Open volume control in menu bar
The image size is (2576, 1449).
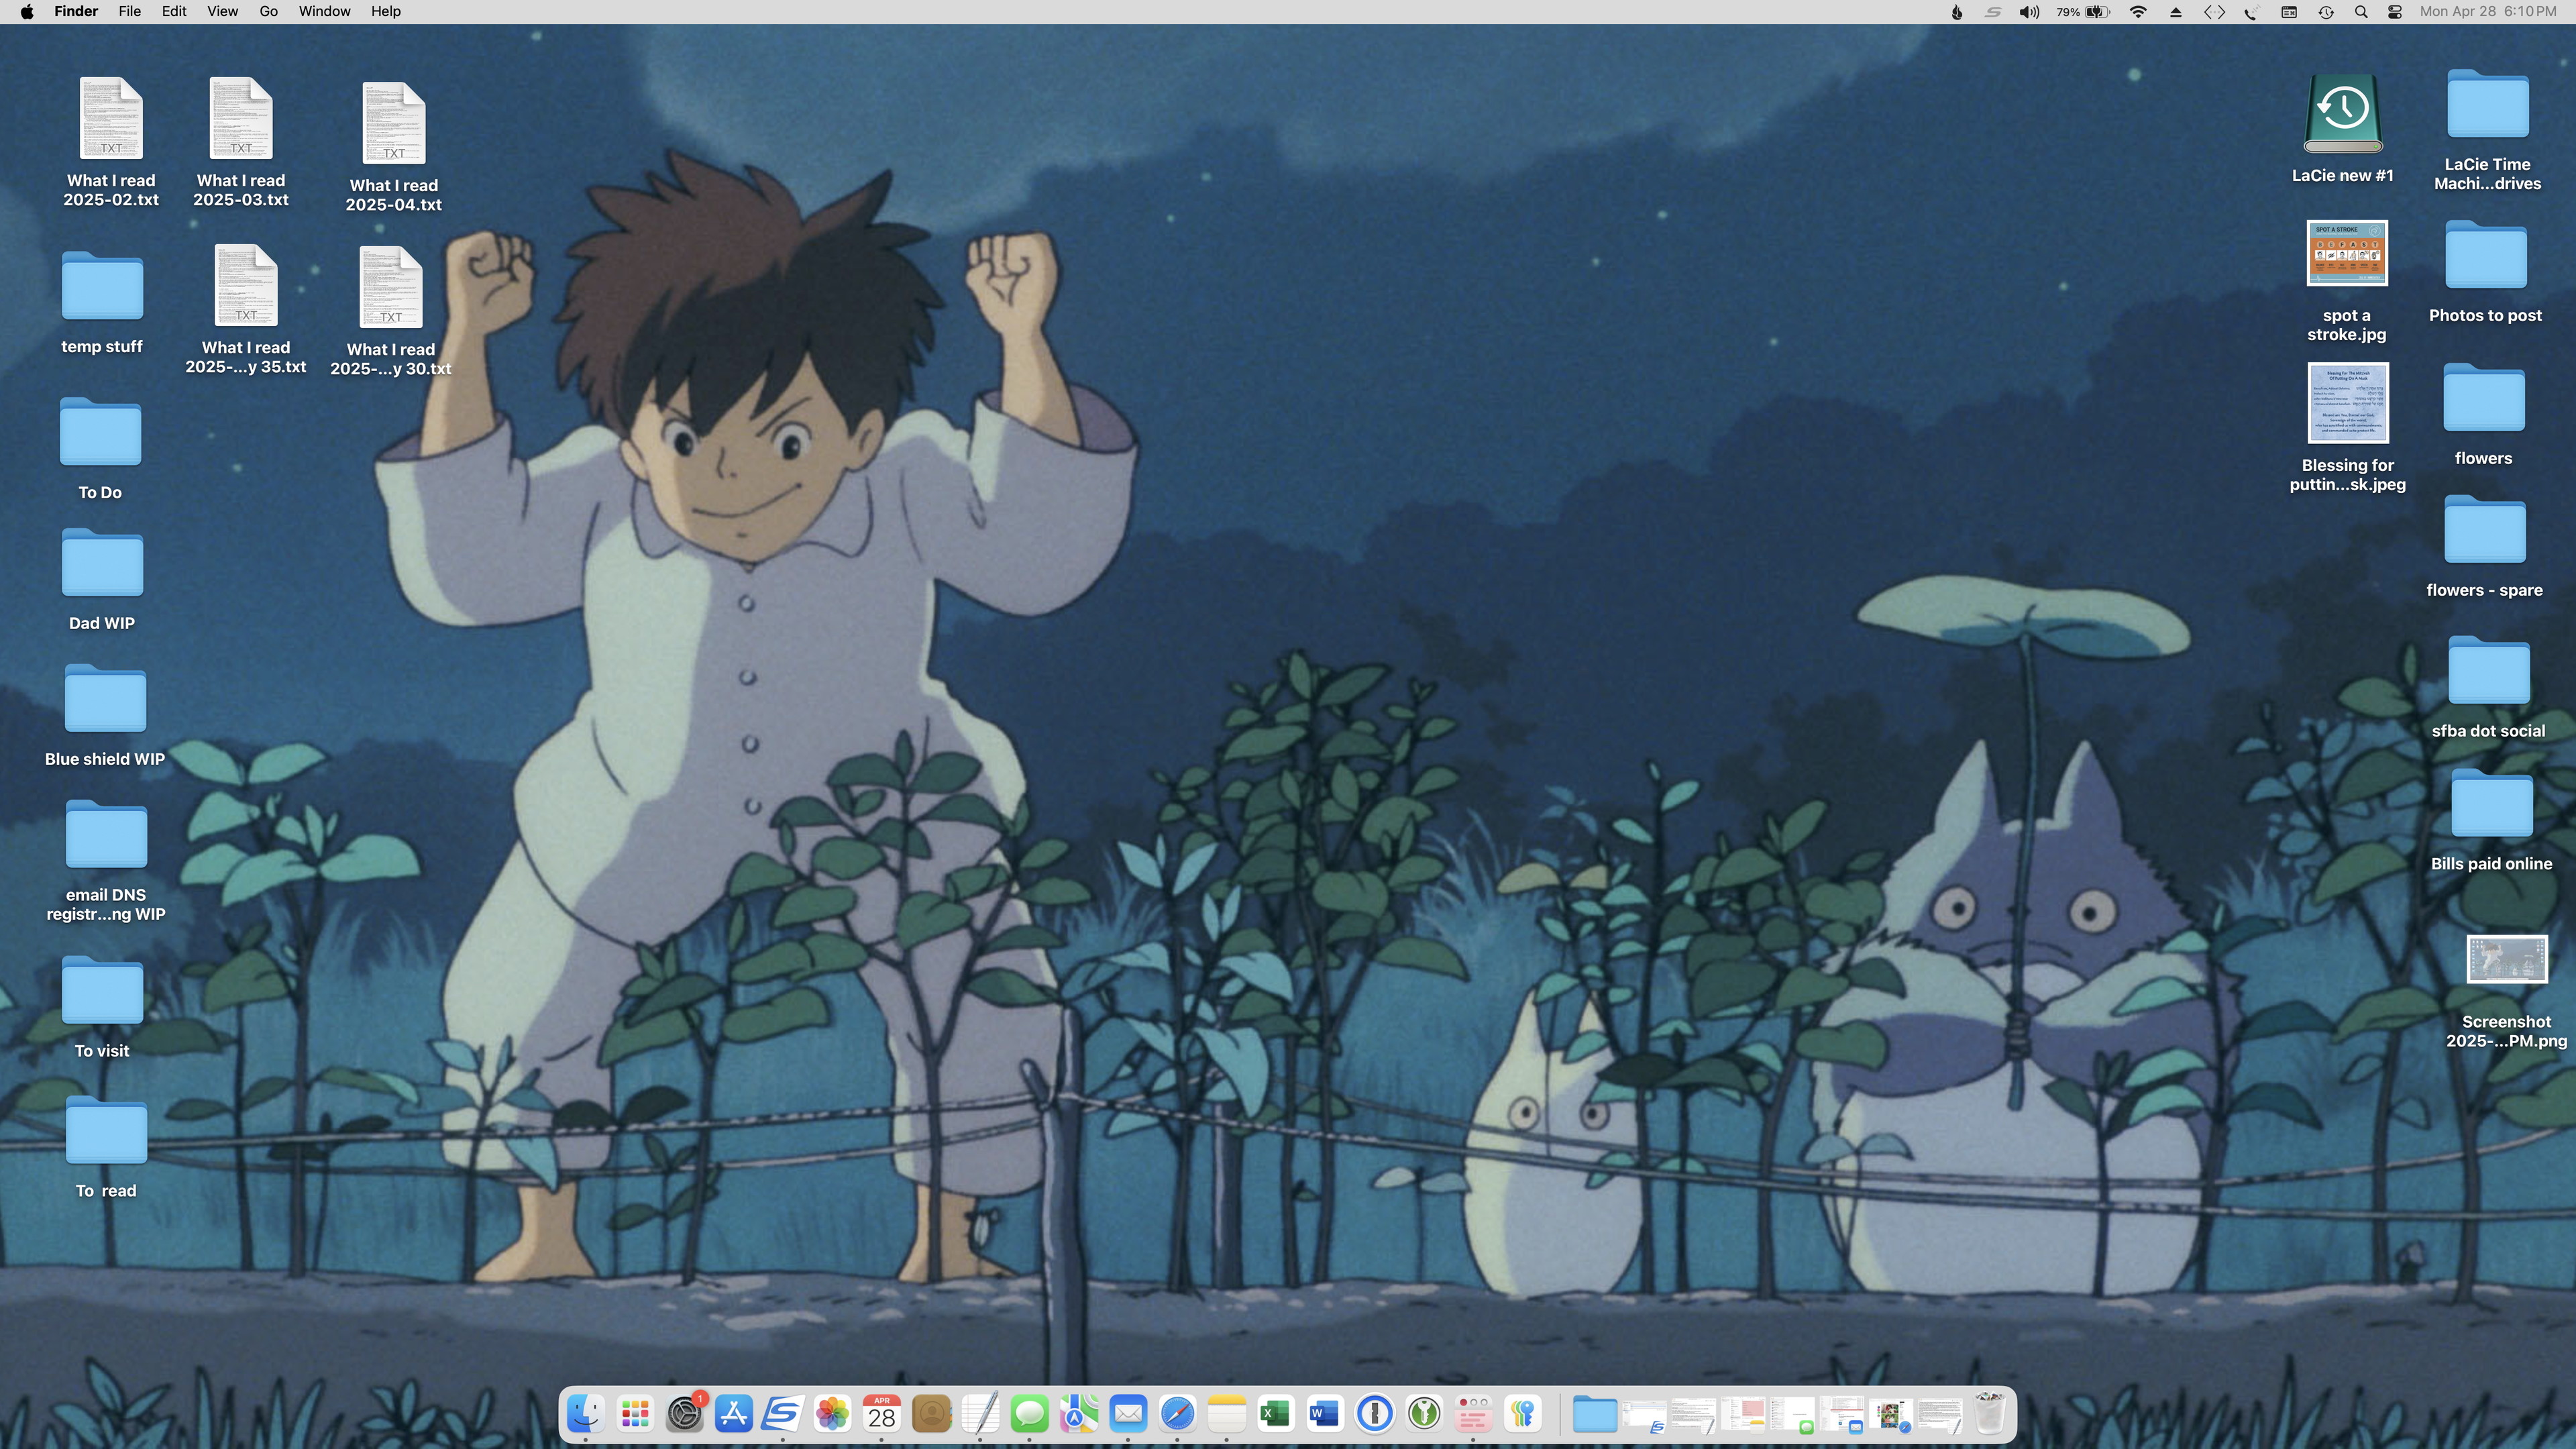pos(2029,12)
